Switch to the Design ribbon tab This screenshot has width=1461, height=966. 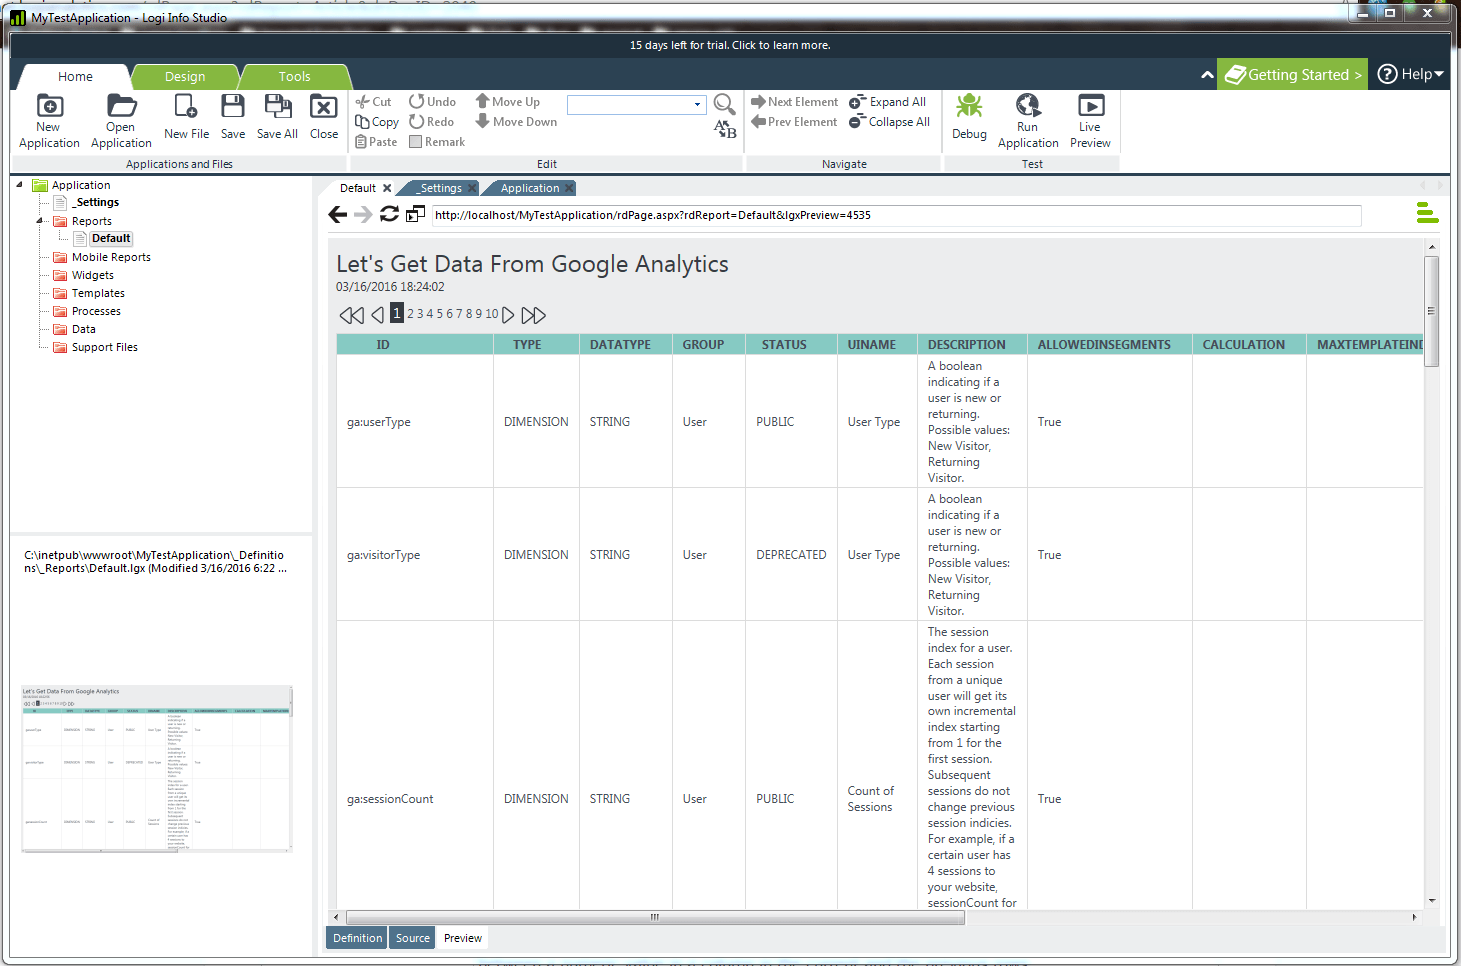(x=186, y=76)
